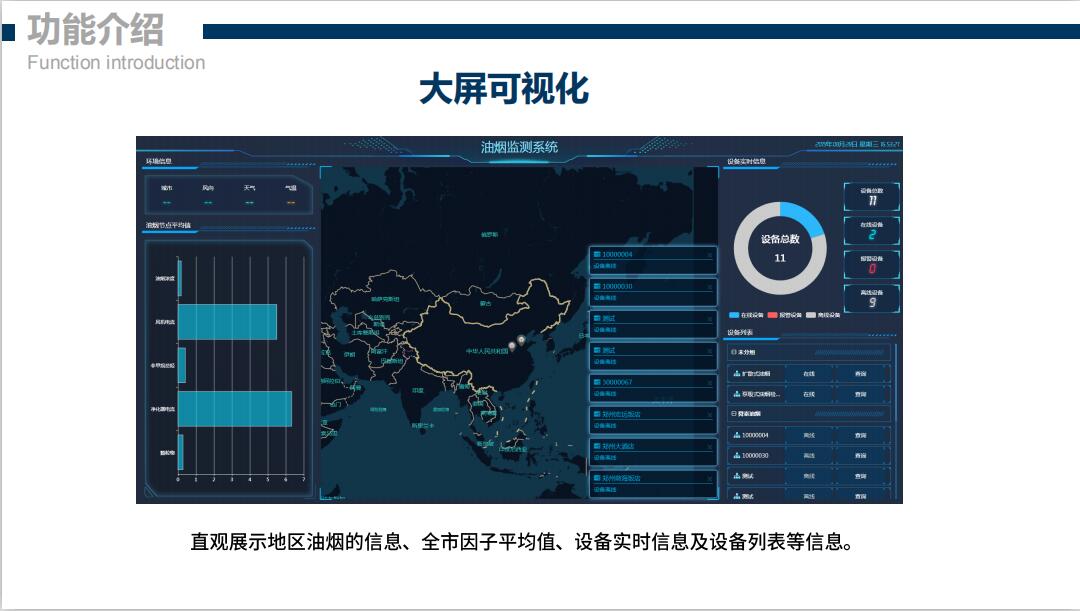Viewport: 1080px width, 611px height.
Task: Click the 中华人民共和国 label on the map
Action: [487, 351]
